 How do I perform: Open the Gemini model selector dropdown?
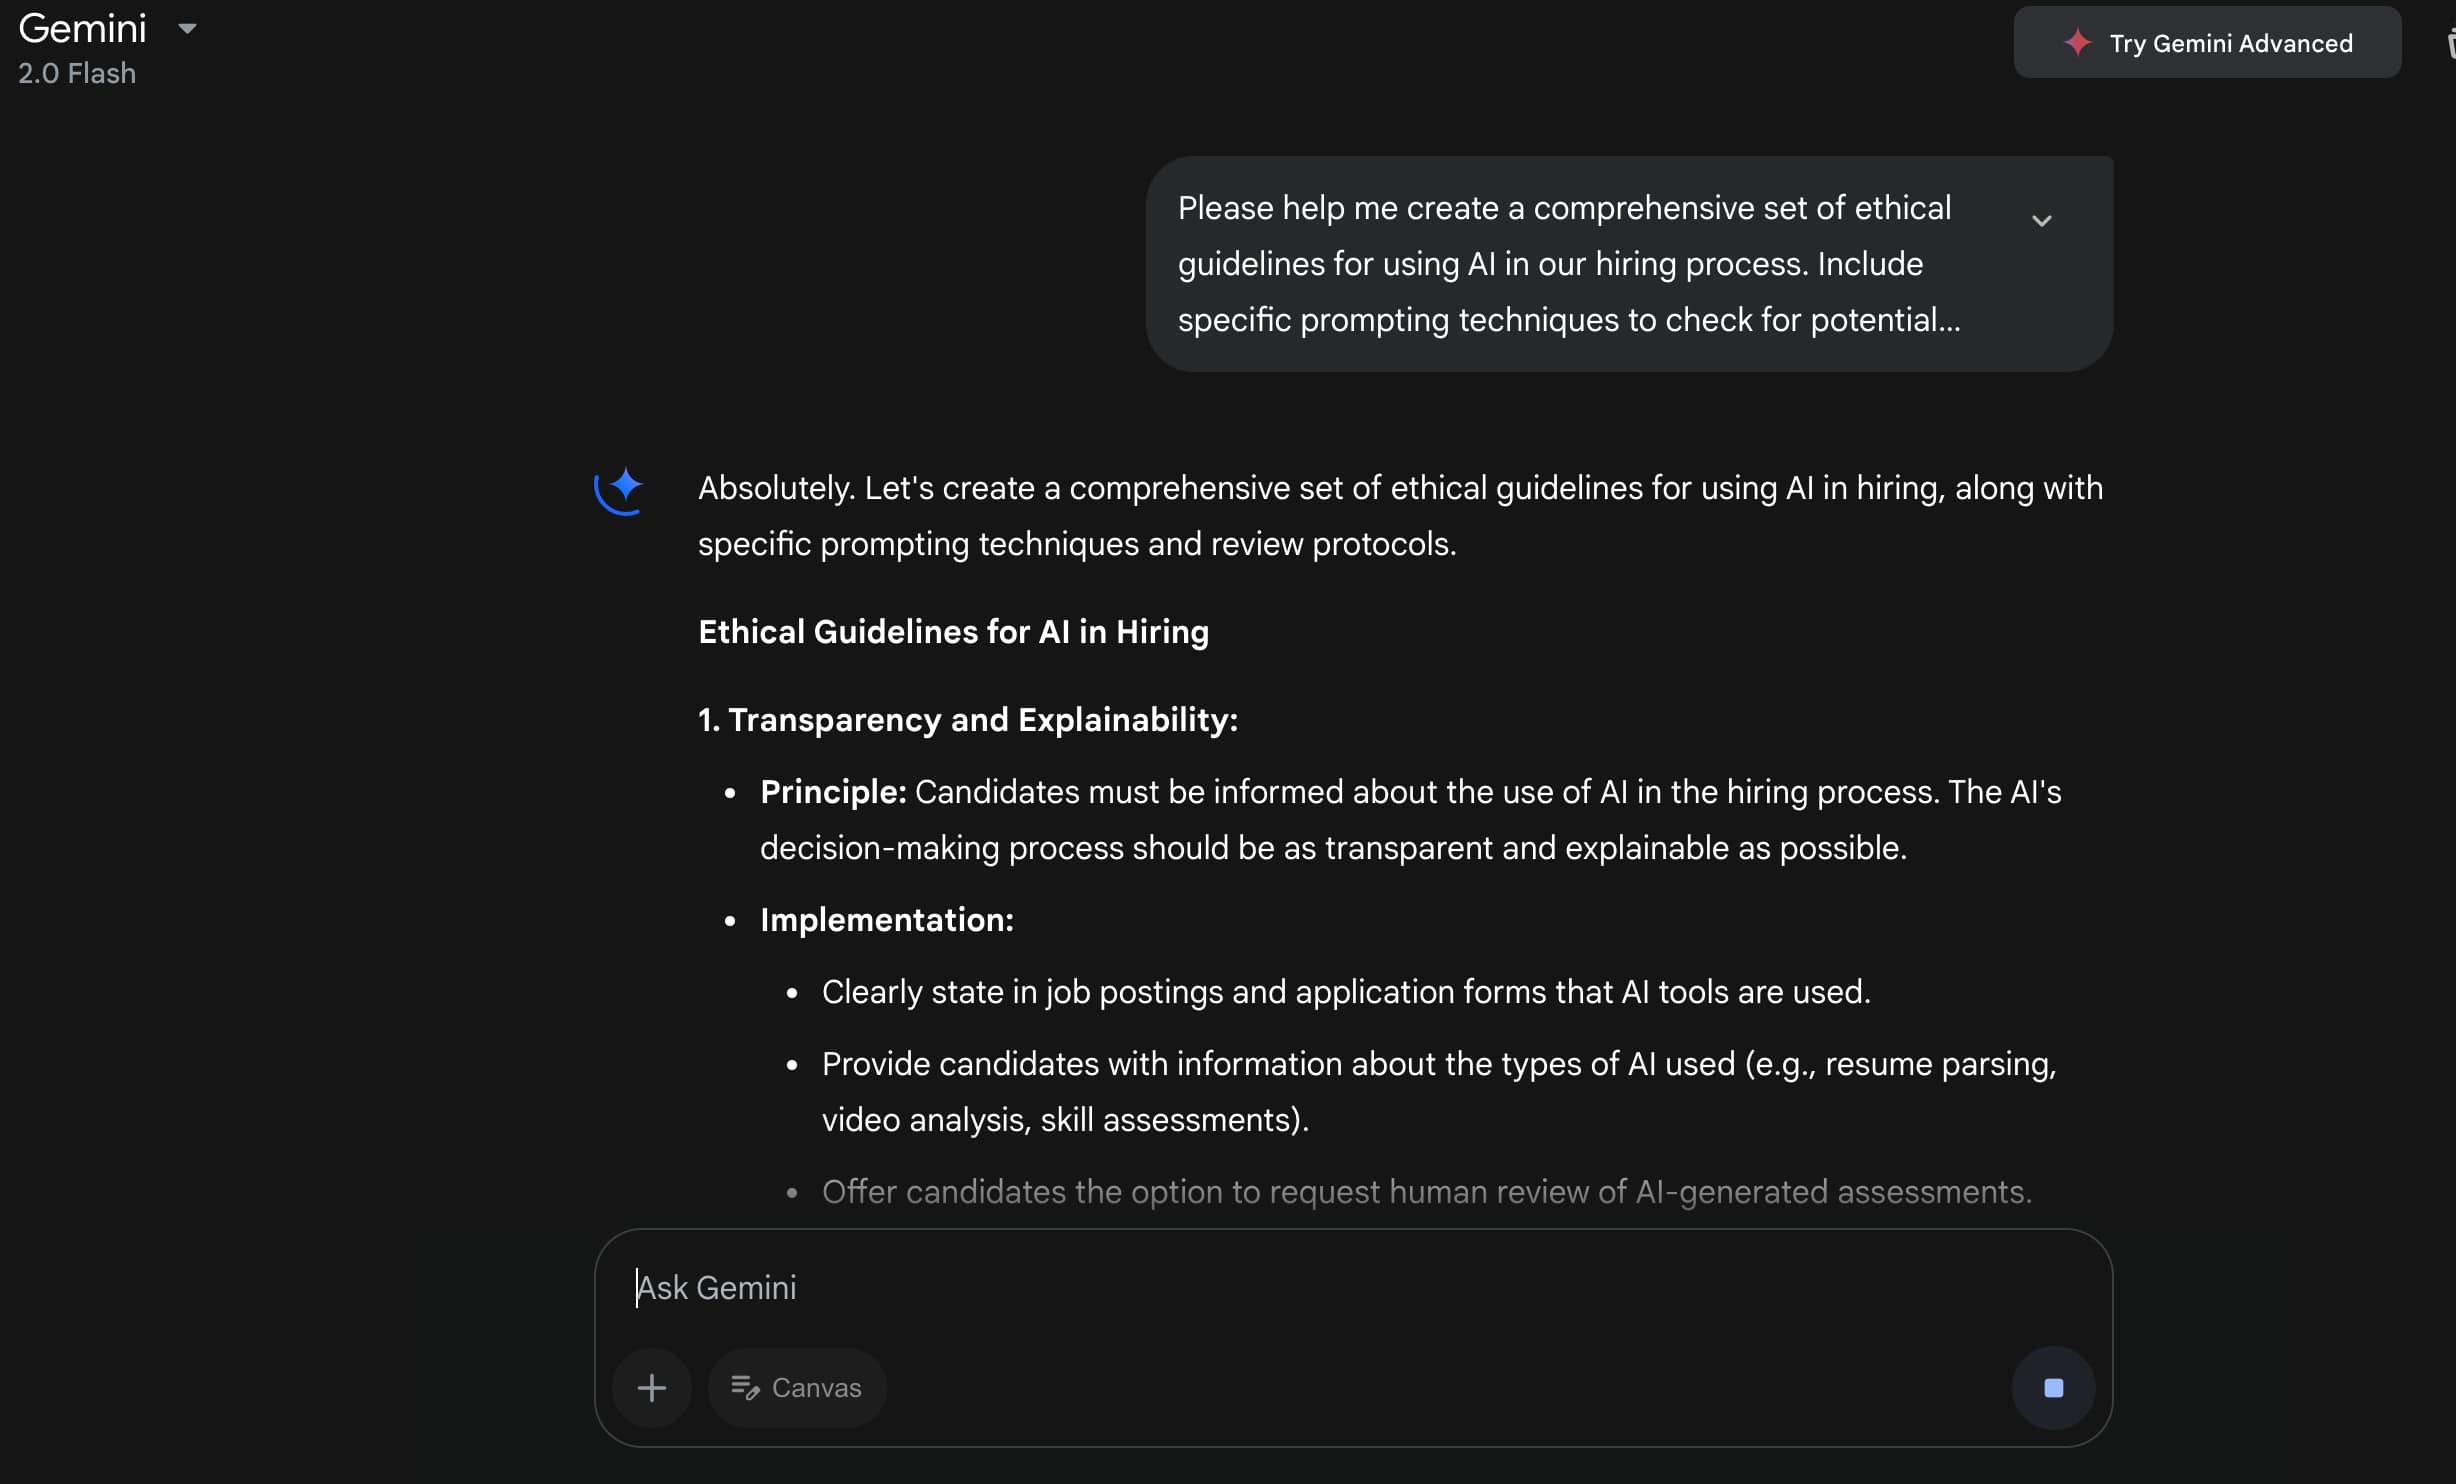point(188,28)
